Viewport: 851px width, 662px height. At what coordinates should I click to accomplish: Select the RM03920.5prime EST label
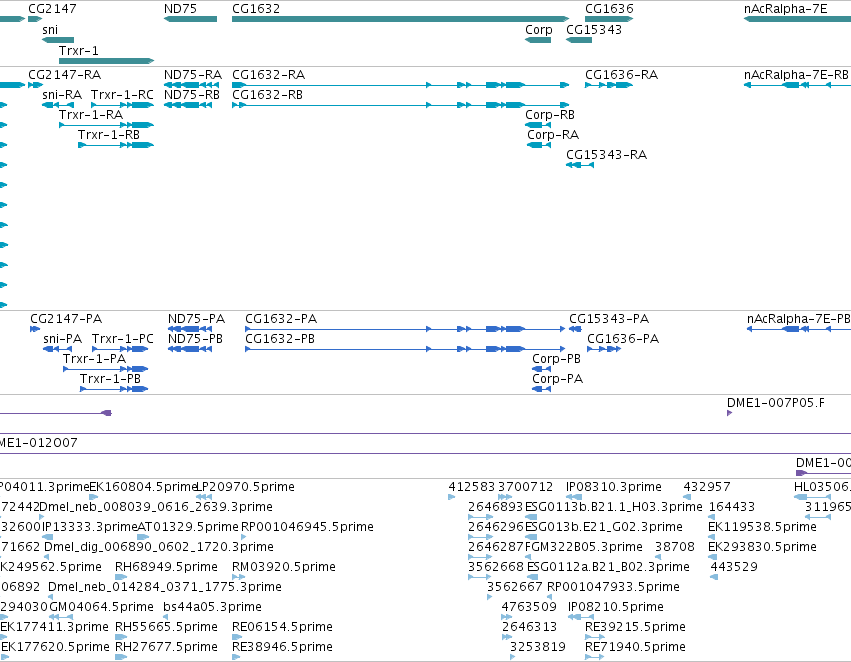pyautogui.click(x=284, y=567)
